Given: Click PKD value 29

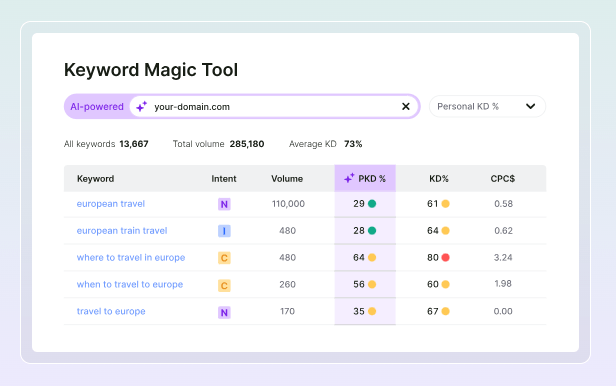Looking at the screenshot, I should click(359, 204).
